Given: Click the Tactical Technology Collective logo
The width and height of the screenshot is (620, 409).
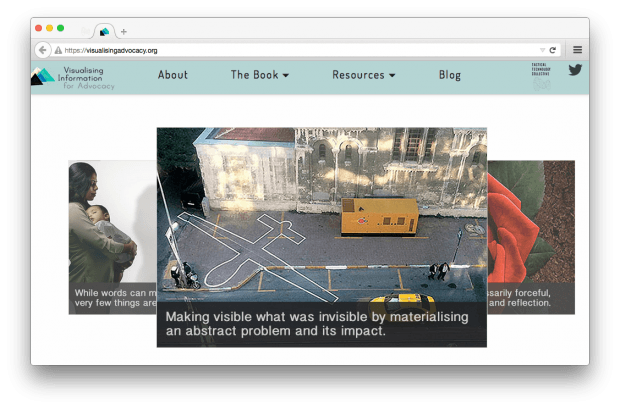Looking at the screenshot, I should pos(541,76).
